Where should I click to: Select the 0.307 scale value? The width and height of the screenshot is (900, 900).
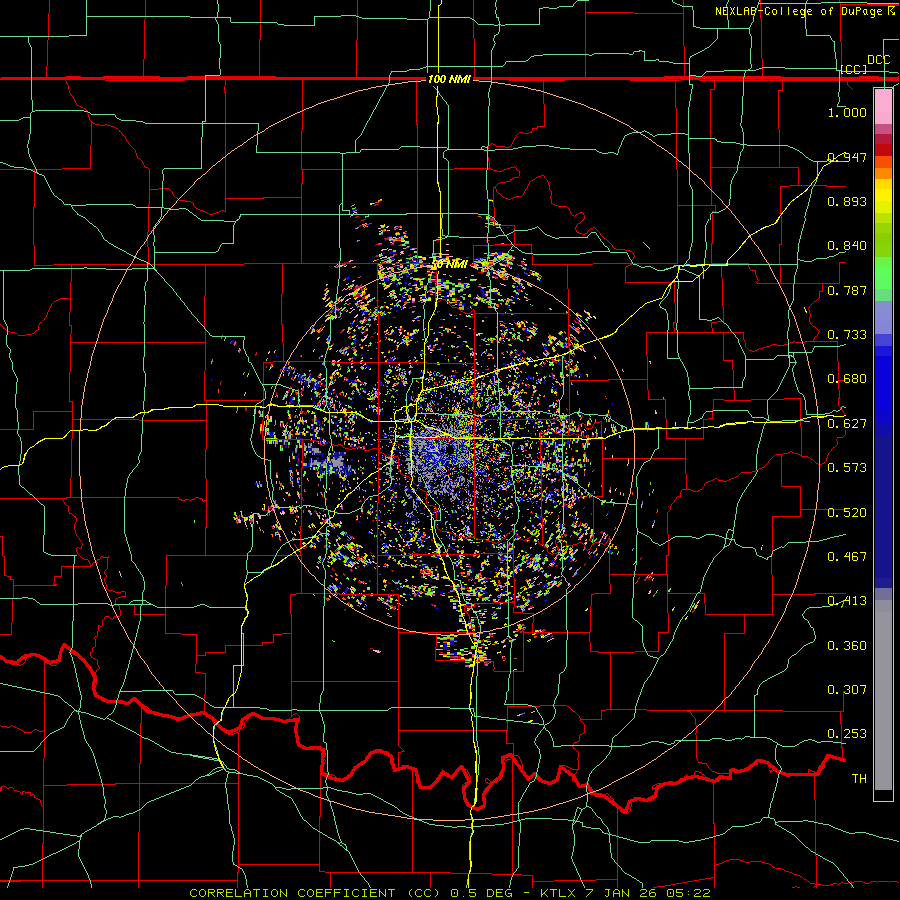pyautogui.click(x=847, y=689)
